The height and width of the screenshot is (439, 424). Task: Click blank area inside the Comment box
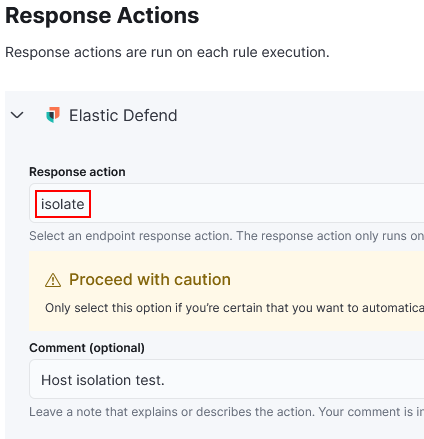[x=293, y=379]
